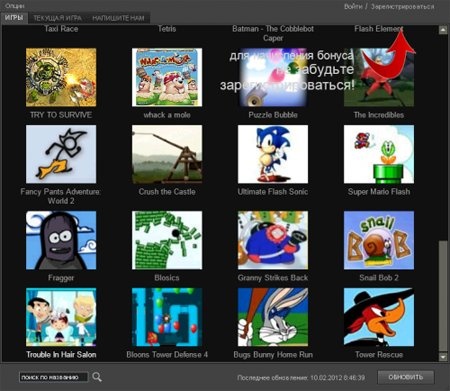
Task: Open Bloons Tower Defense 4 thumbnail
Action: point(167,317)
